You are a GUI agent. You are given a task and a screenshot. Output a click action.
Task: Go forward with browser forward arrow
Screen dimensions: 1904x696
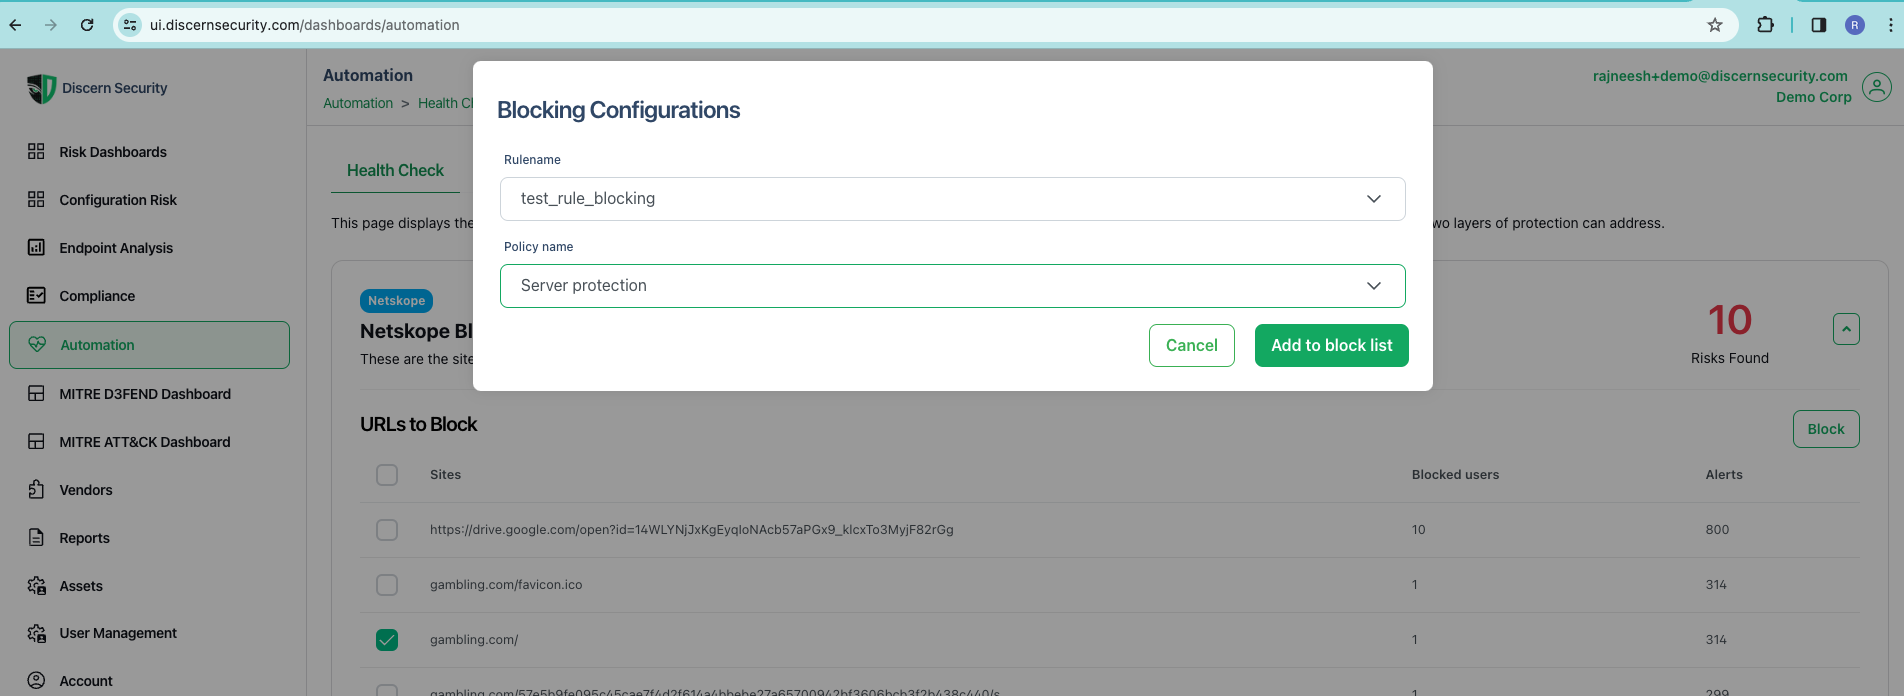51,25
